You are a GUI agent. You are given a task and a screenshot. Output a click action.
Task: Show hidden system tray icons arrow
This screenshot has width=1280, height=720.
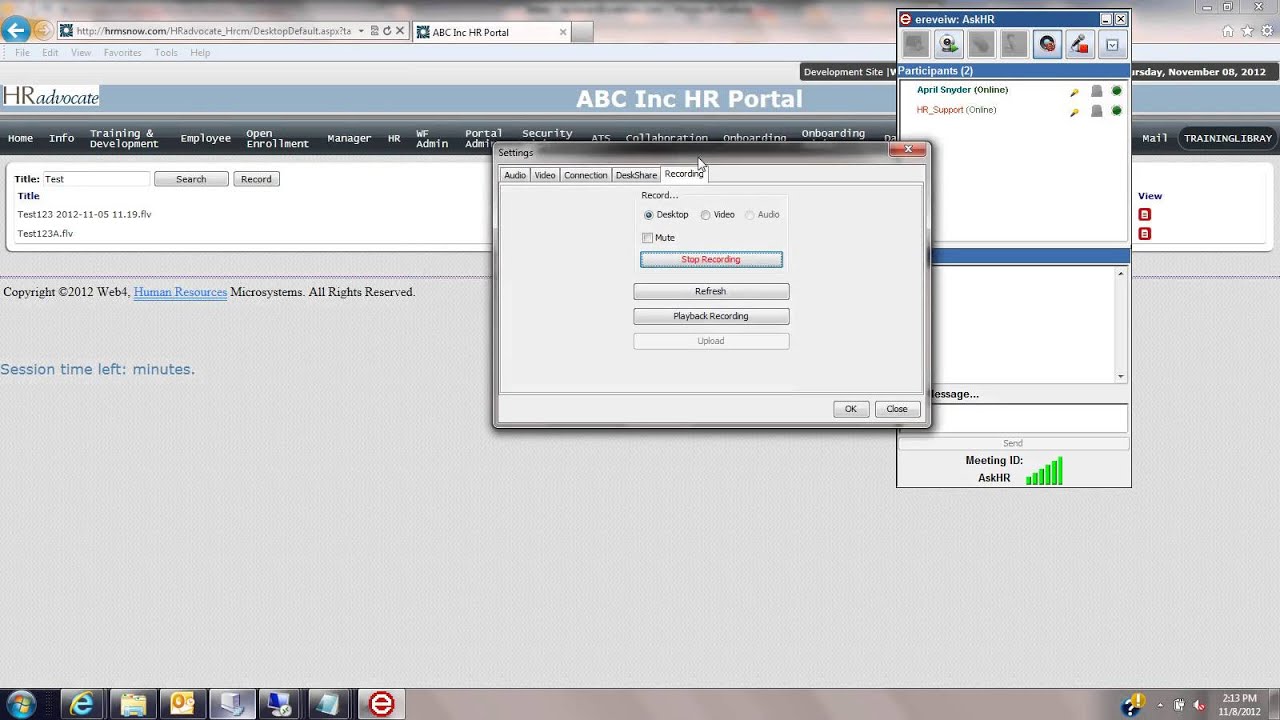pyautogui.click(x=1161, y=704)
